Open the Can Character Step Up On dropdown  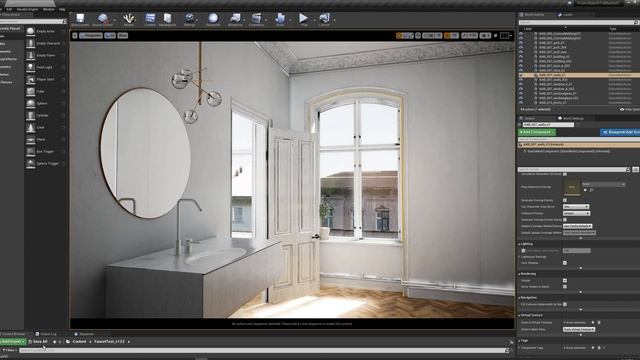(576, 207)
